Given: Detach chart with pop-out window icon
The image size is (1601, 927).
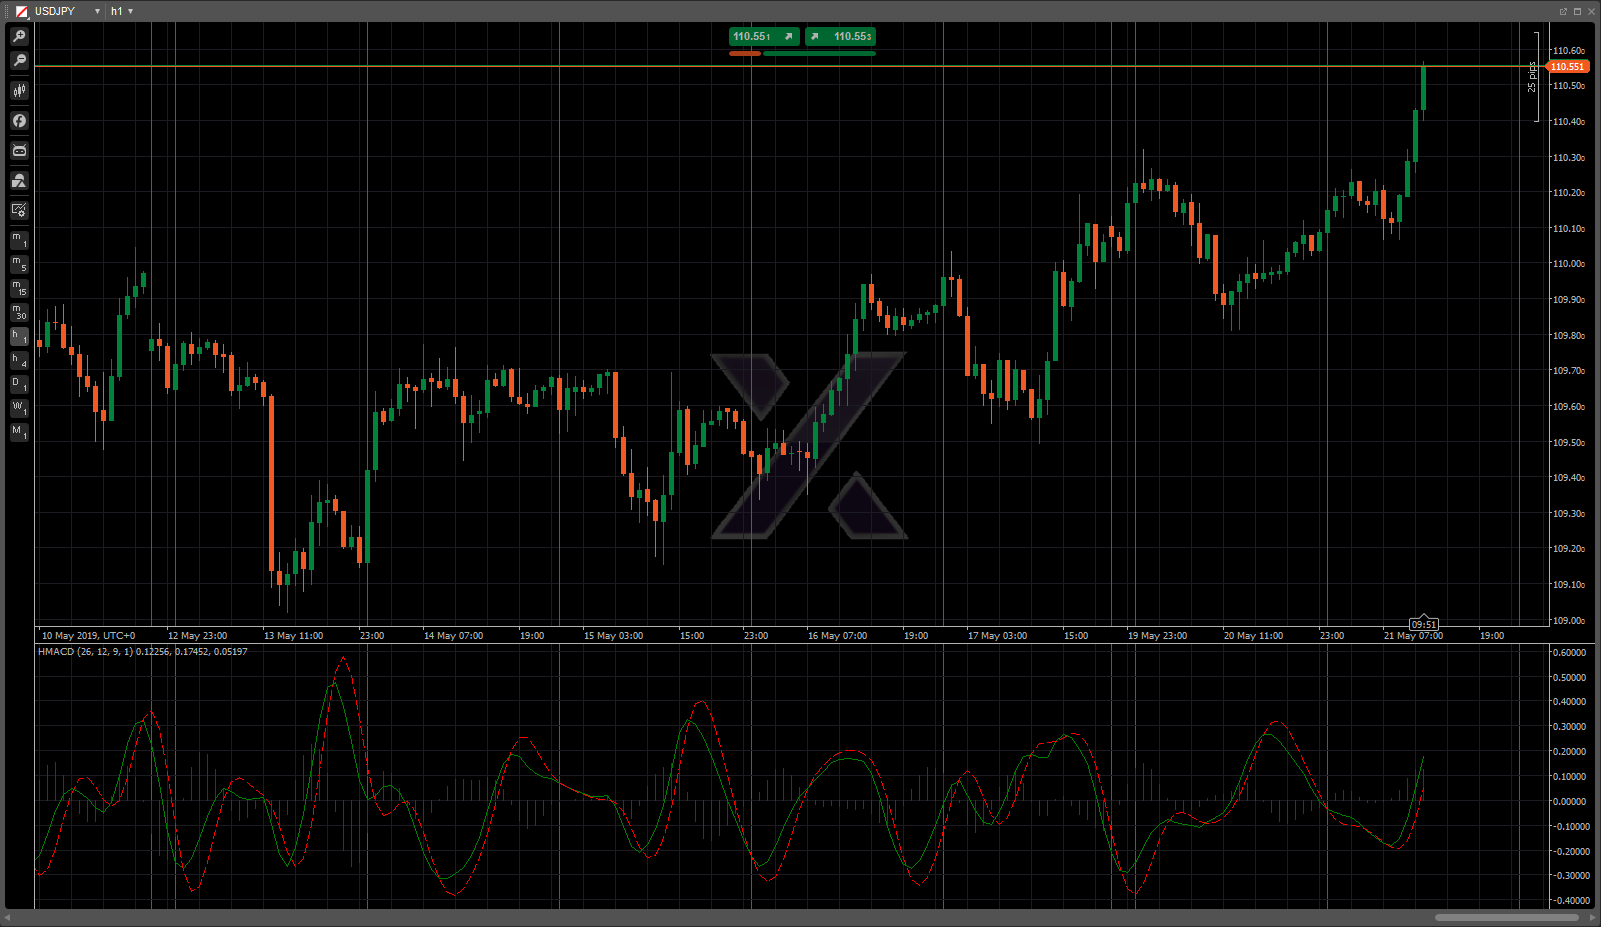Looking at the screenshot, I should (1563, 11).
